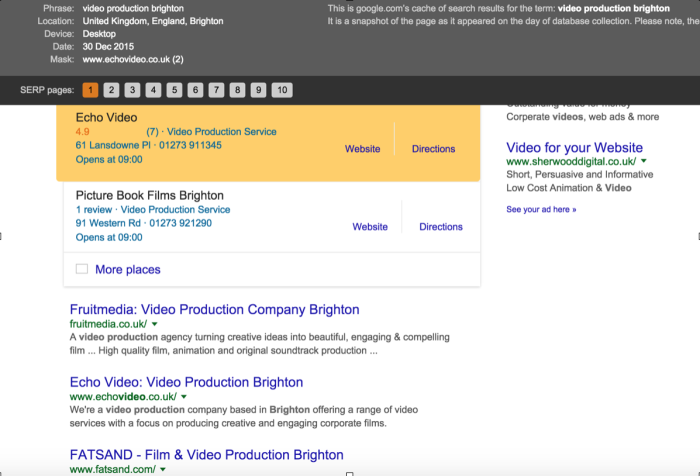Click the Mask value www.echovideo.co.uk (2)
The height and width of the screenshot is (476, 700).
tap(133, 59)
